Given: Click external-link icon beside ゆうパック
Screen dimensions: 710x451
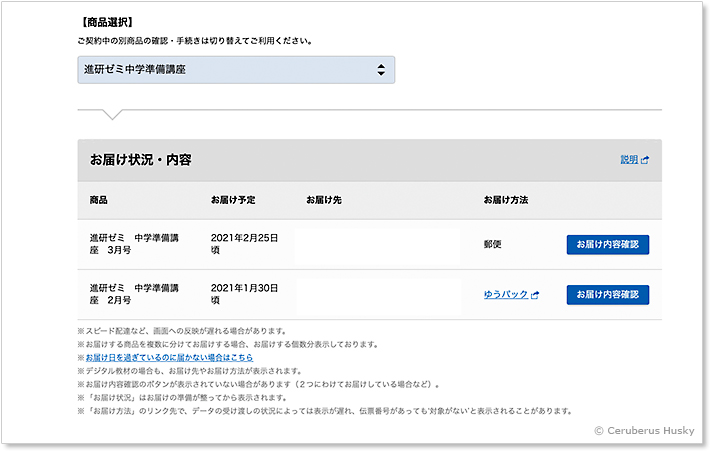Looking at the screenshot, I should 535,295.
